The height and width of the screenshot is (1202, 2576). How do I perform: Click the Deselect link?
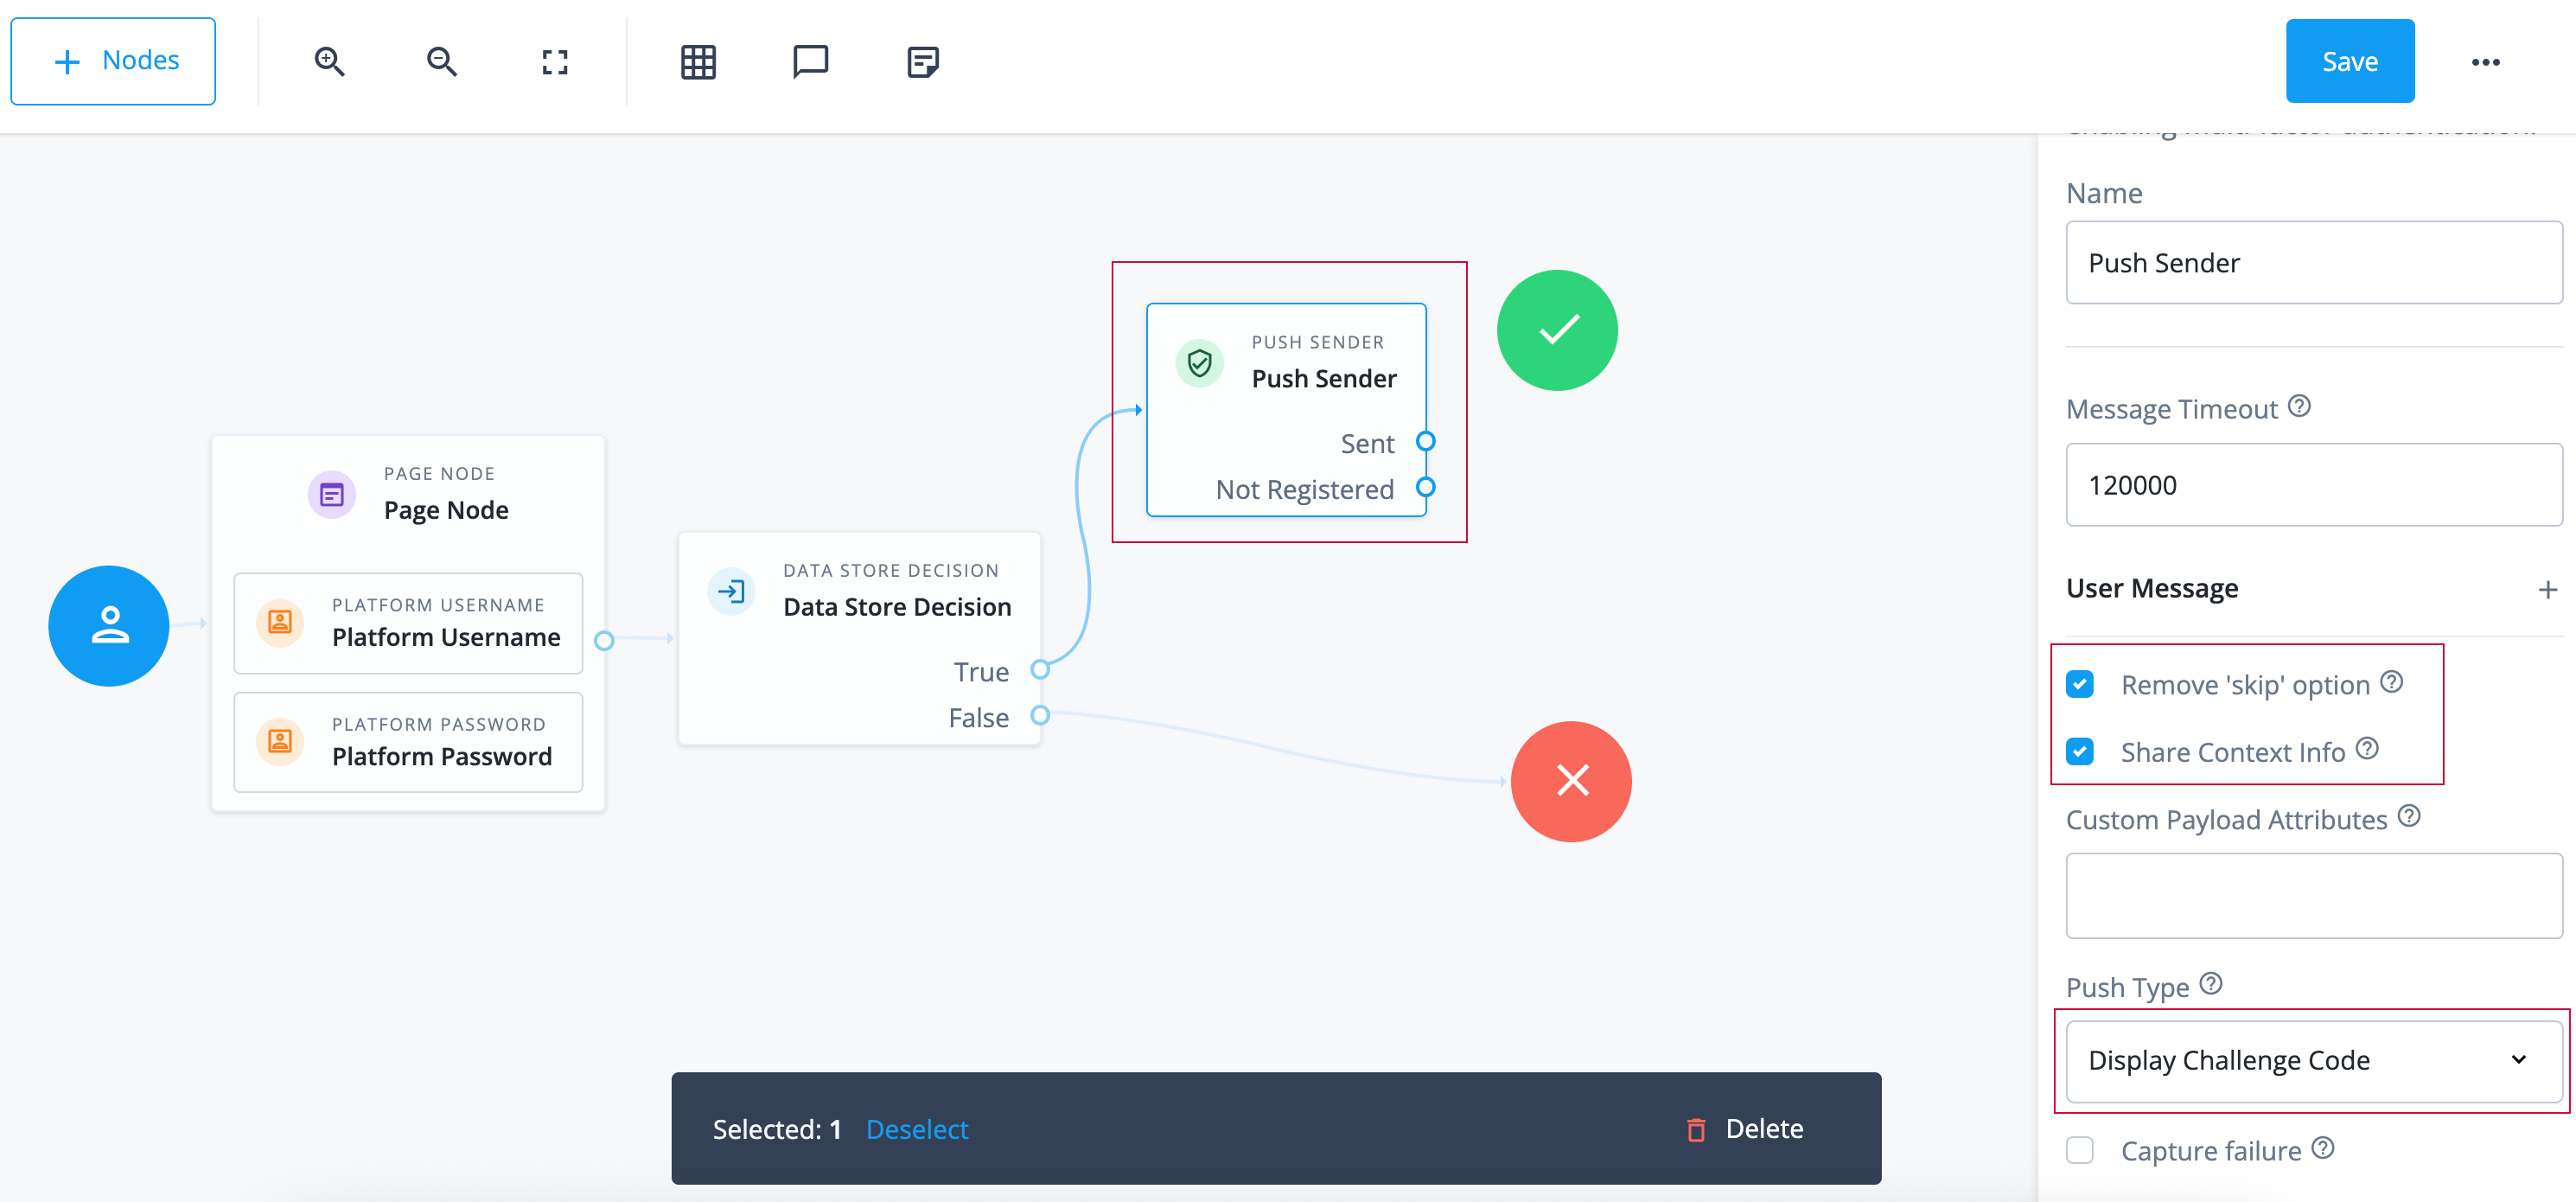pos(916,1128)
